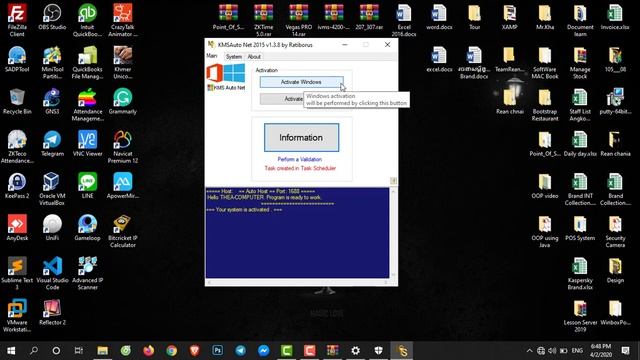Select the AnyDesk desktop icon
Viewport: 640px width, 360px height.
[x=17, y=228]
